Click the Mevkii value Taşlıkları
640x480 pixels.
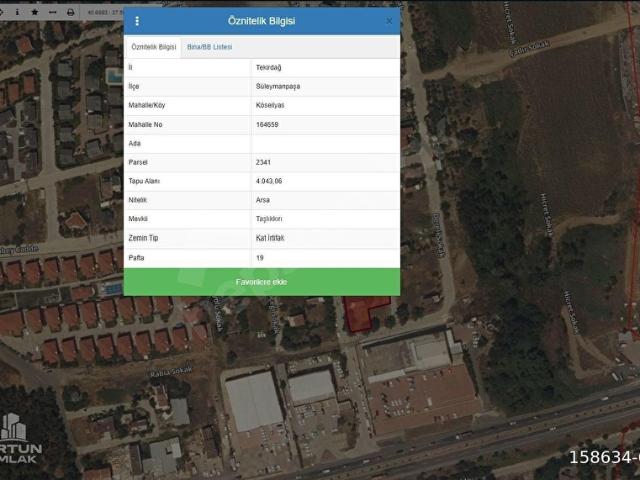(x=269, y=219)
